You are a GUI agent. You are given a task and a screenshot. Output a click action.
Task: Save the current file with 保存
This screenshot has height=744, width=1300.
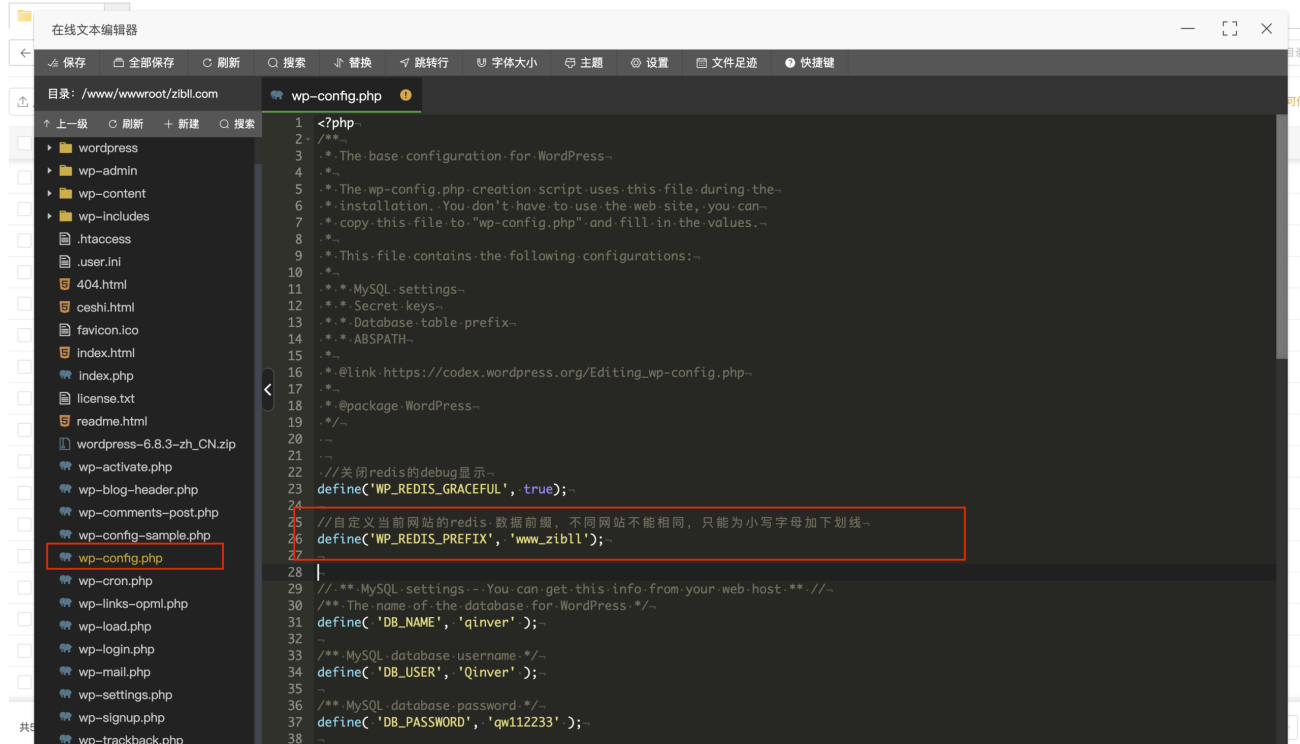point(66,62)
